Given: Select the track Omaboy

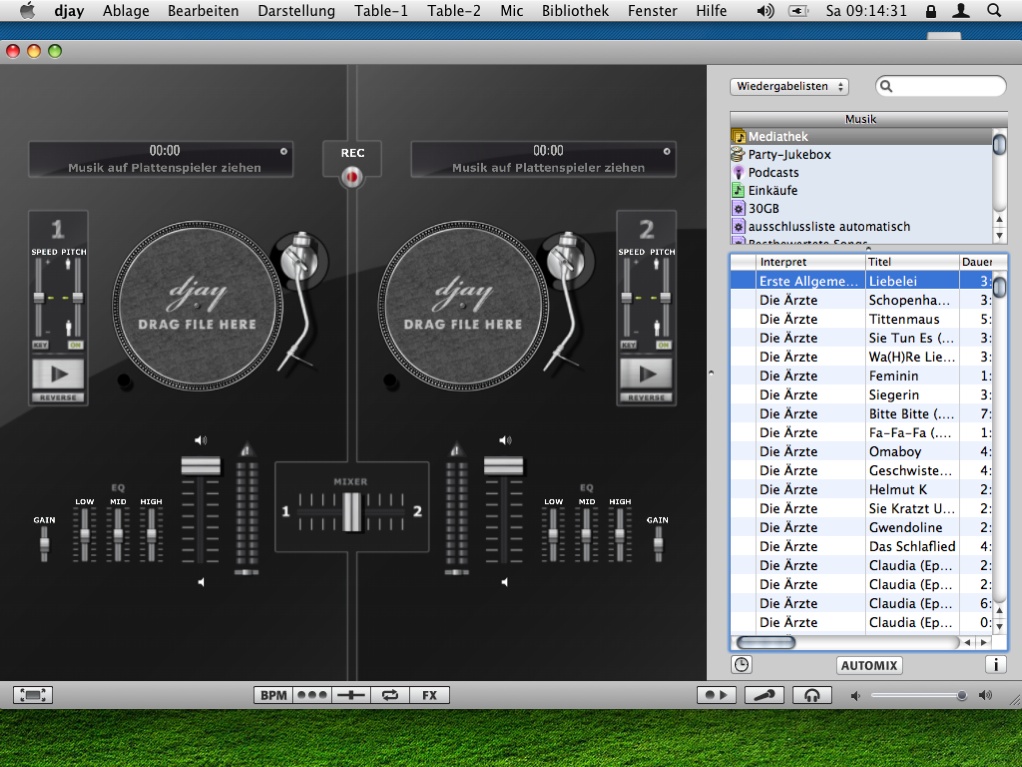Looking at the screenshot, I should tap(861, 452).
